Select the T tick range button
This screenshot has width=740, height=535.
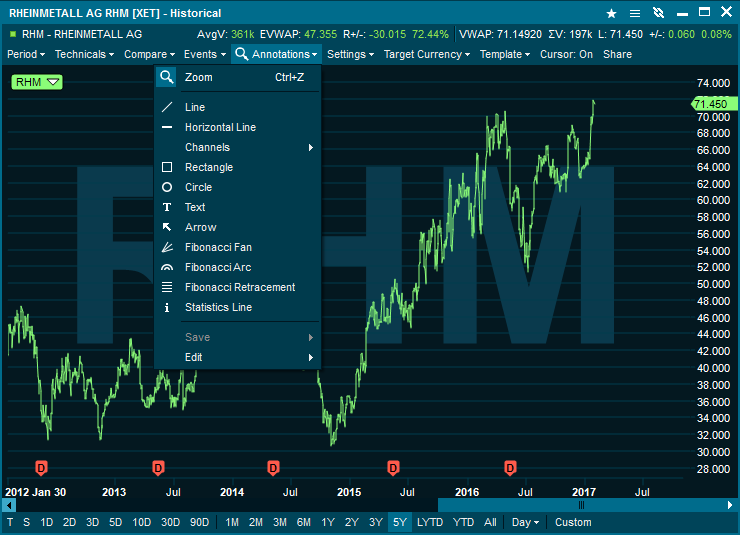tap(10, 522)
